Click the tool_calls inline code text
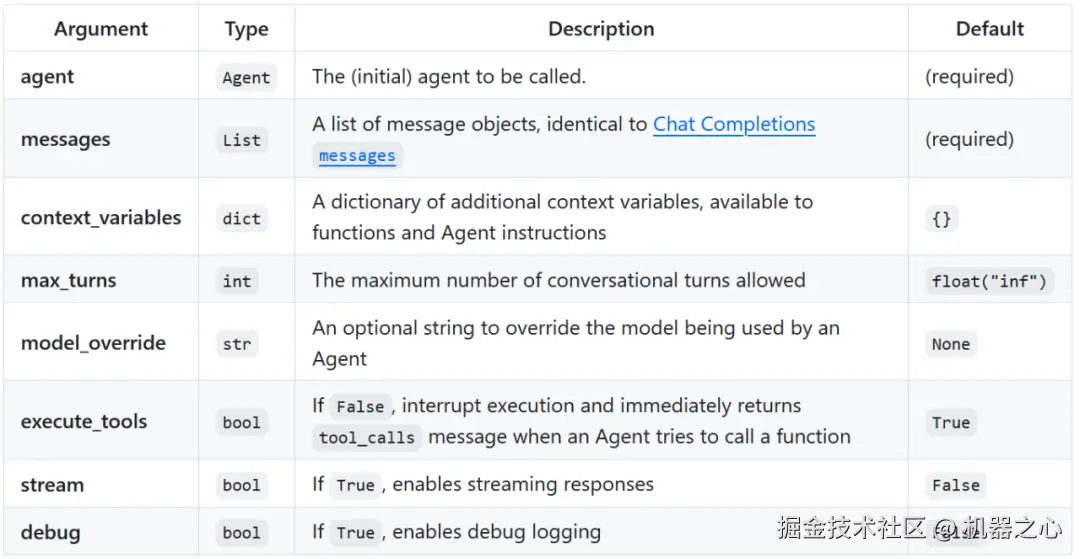 tap(367, 438)
